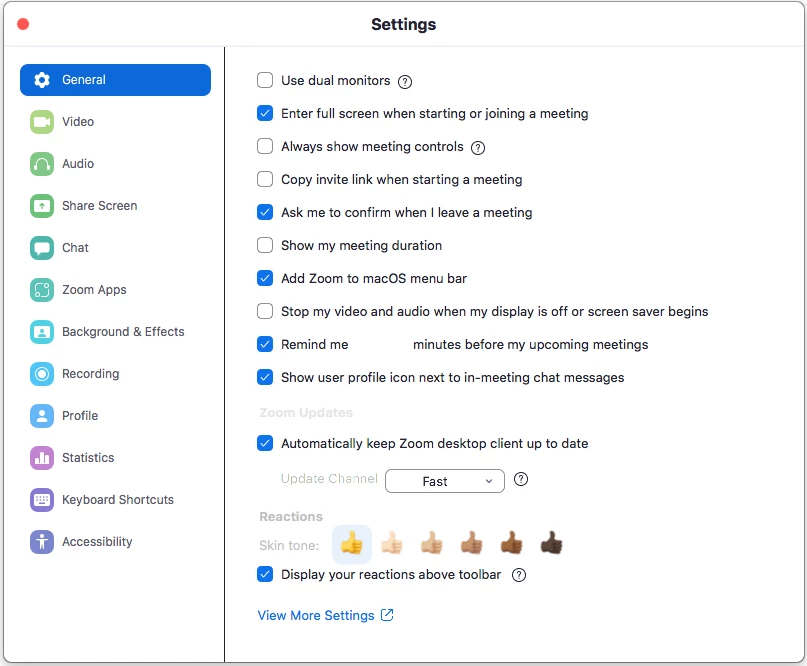The width and height of the screenshot is (807, 666).
Task: Click the Statistics bar chart icon
Action: point(42,458)
